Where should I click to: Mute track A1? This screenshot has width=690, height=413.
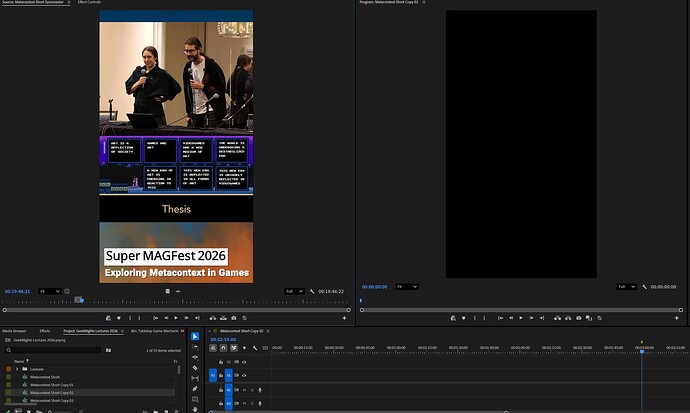(244, 390)
